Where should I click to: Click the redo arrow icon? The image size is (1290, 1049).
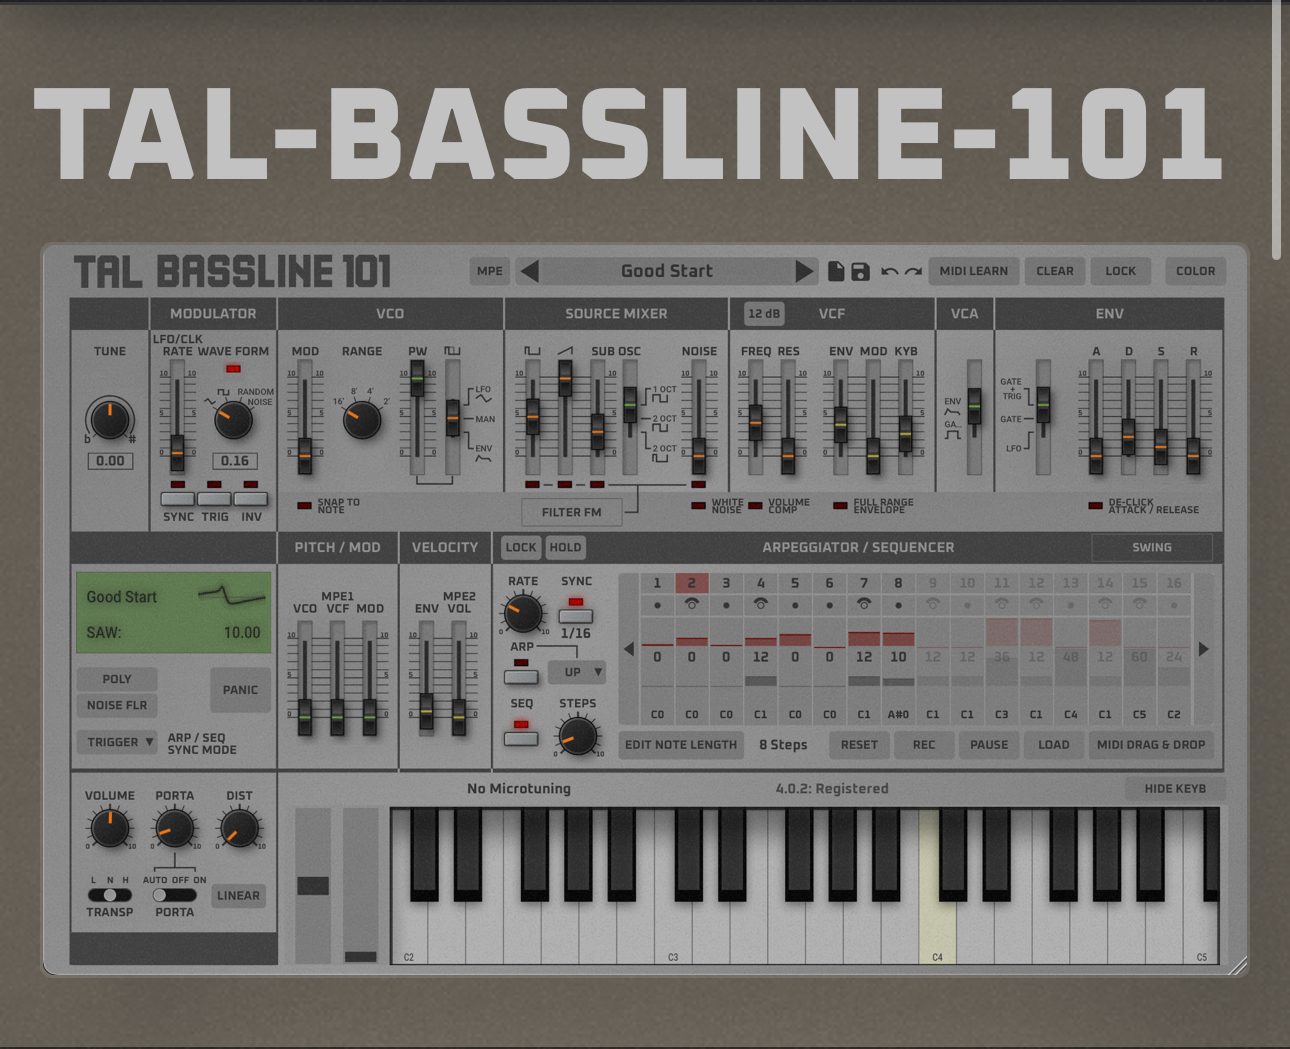pyautogui.click(x=913, y=271)
